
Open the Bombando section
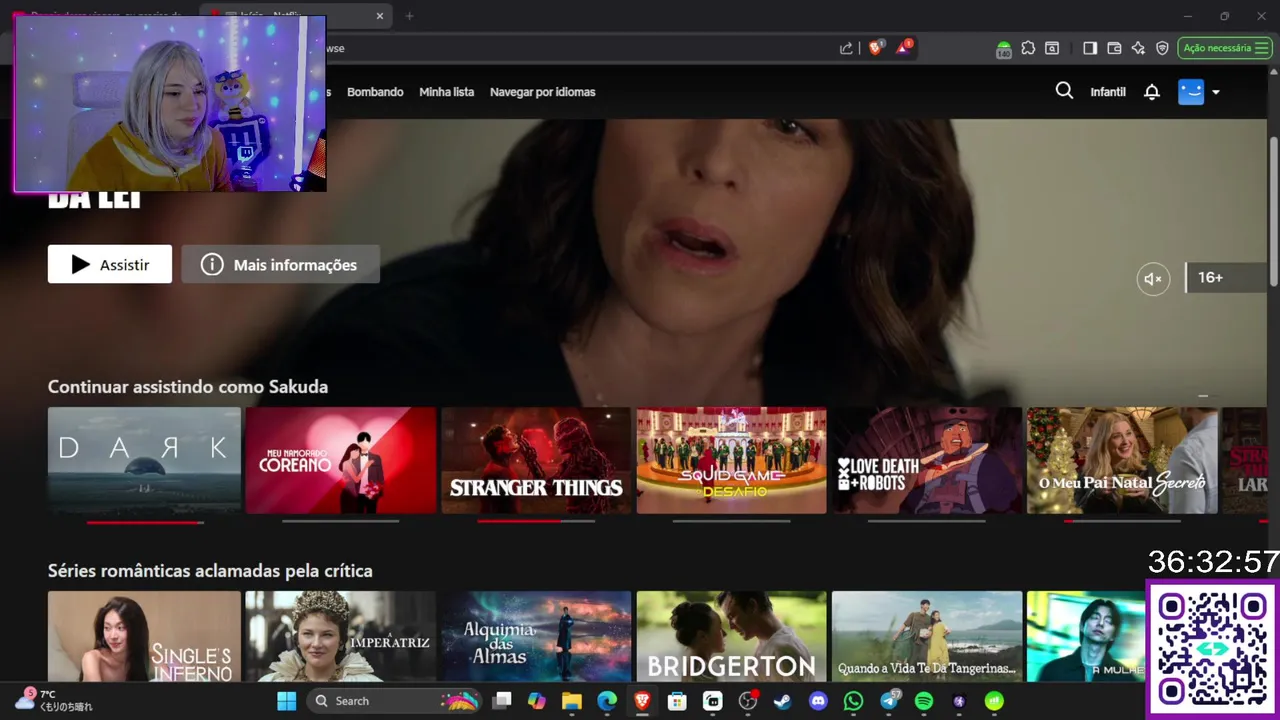pyautogui.click(x=375, y=92)
